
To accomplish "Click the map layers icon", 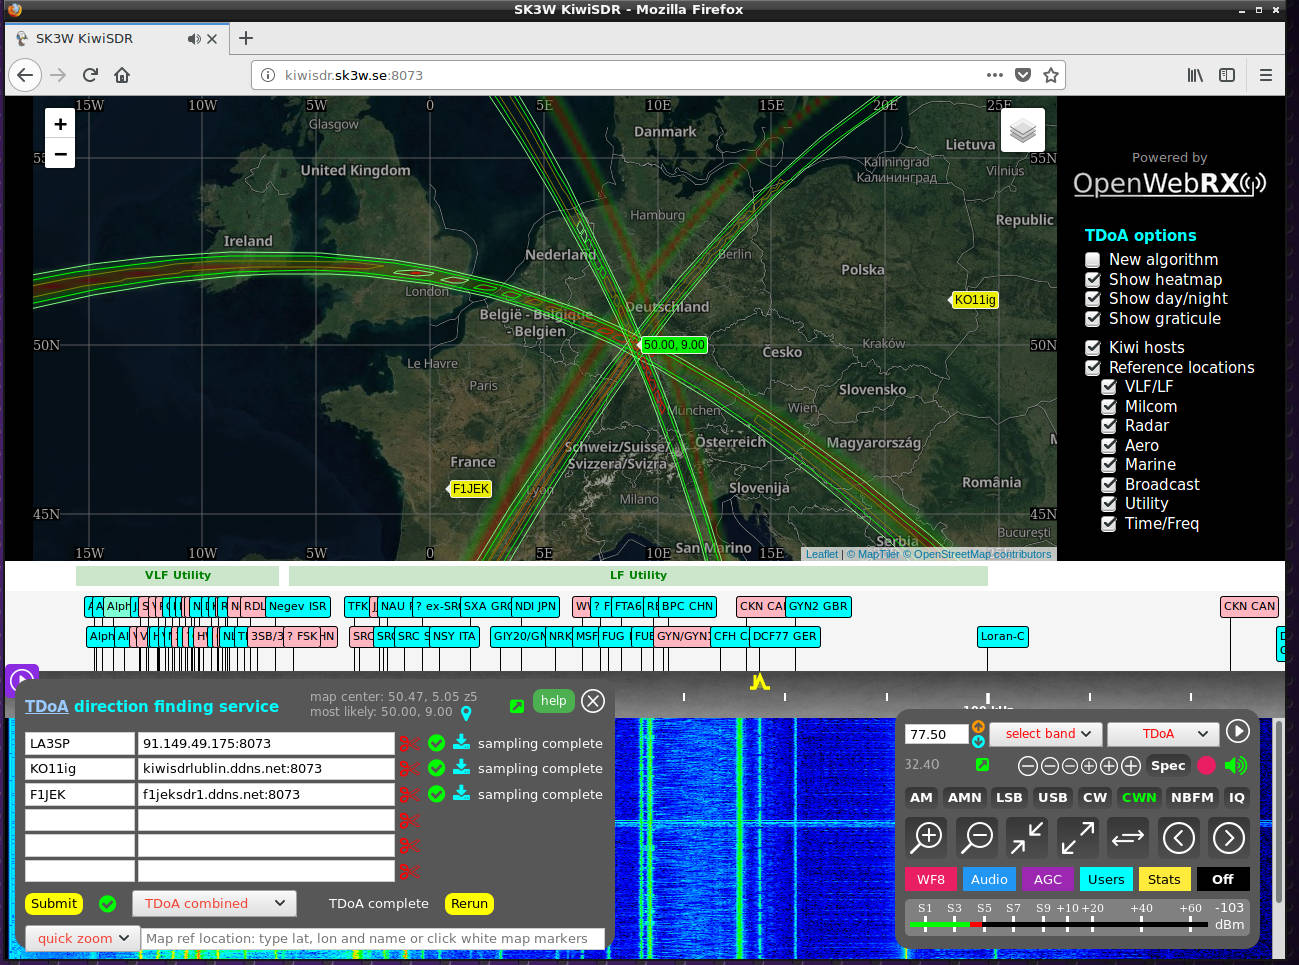I will [x=1022, y=130].
